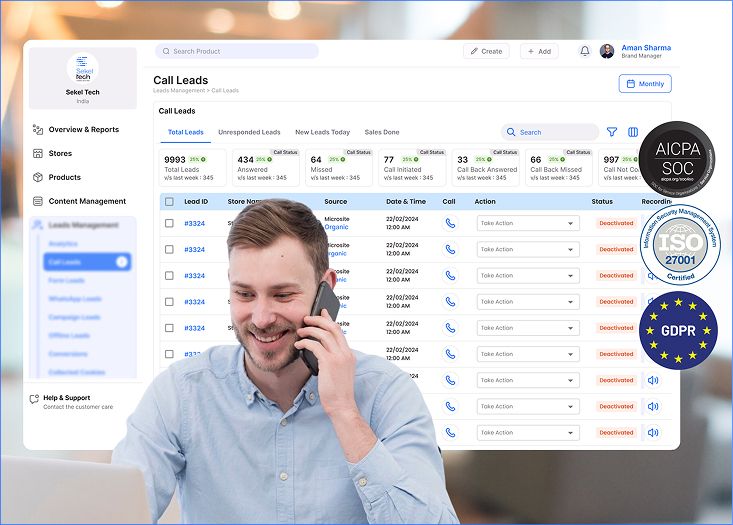Select the 64 Missed stat card
Image resolution: width=733 pixels, height=525 pixels.
tap(339, 168)
